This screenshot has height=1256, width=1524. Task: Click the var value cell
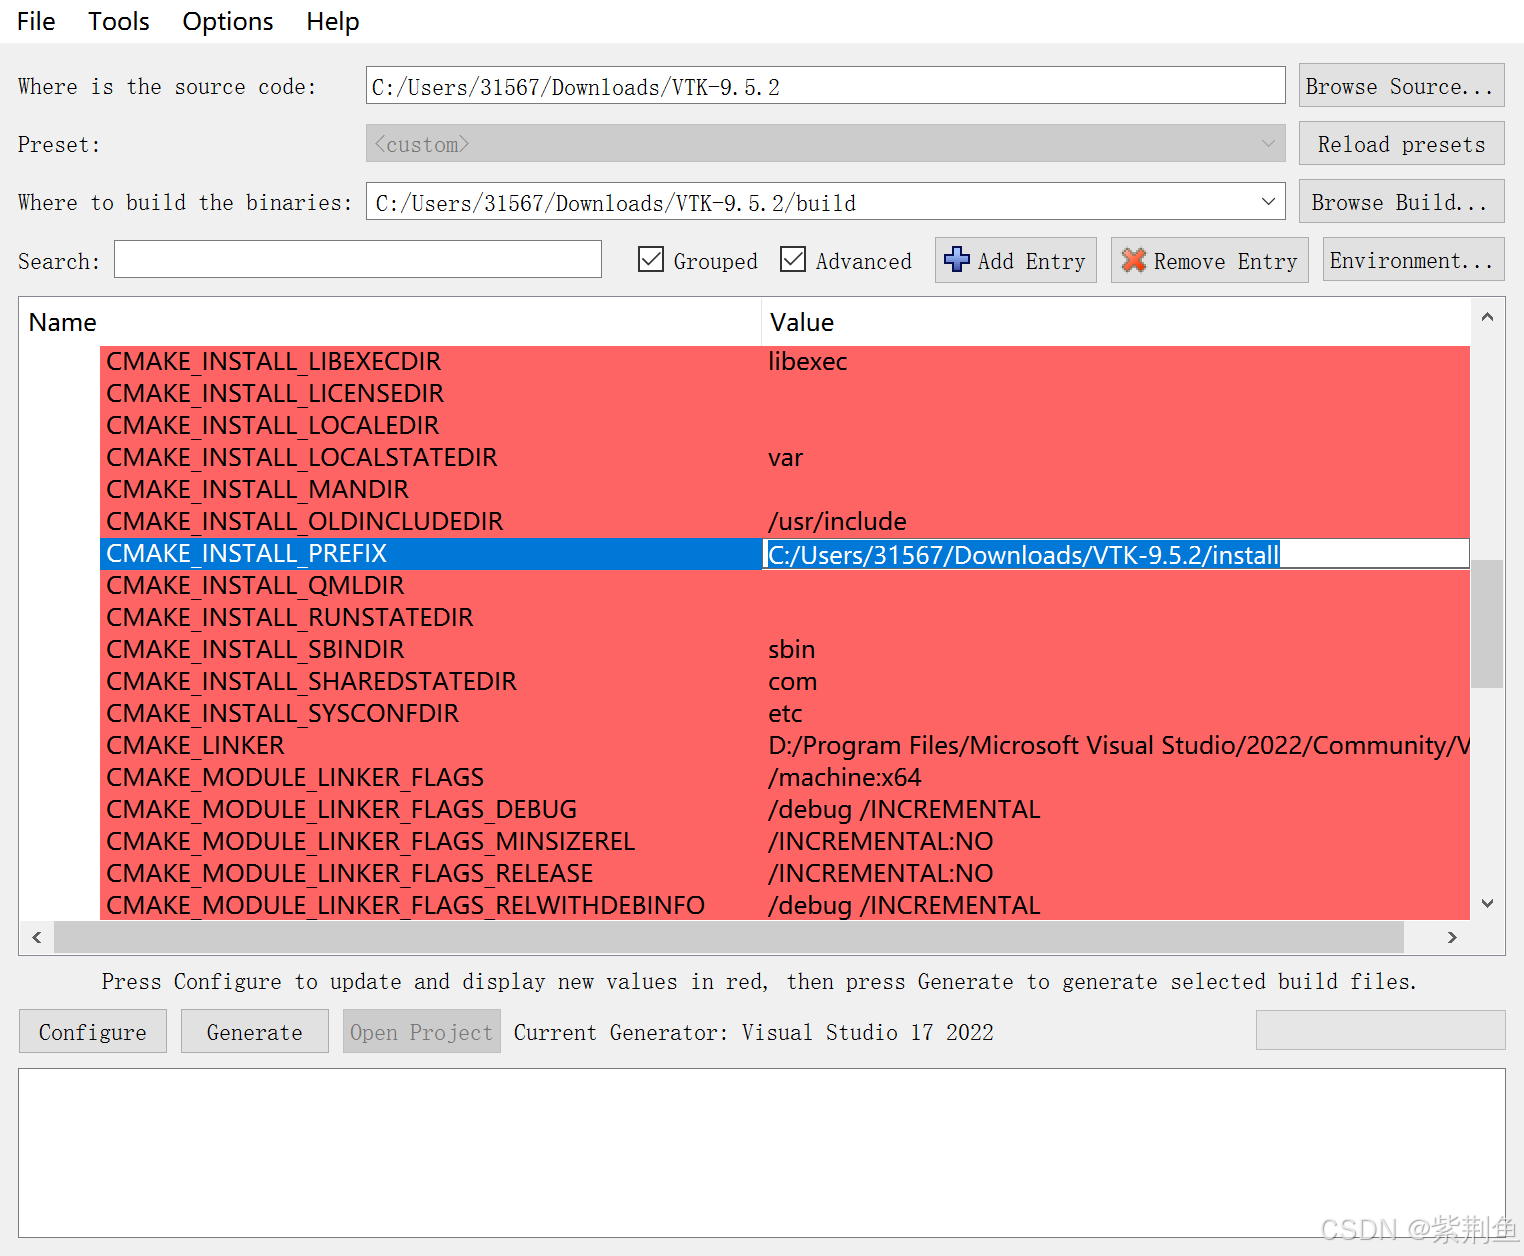pyautogui.click(x=1116, y=457)
